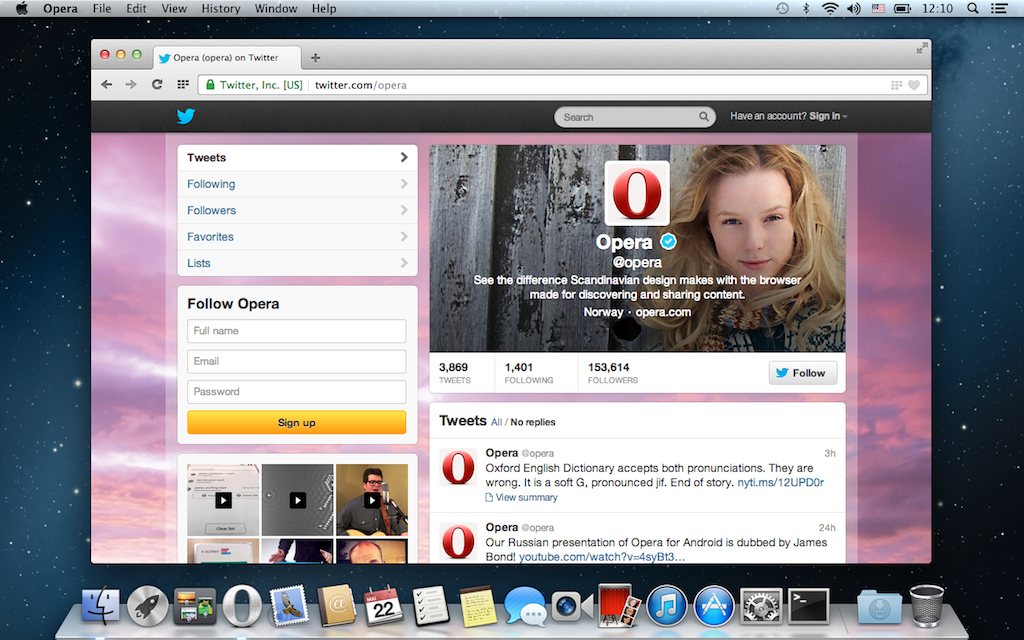Image resolution: width=1024 pixels, height=640 pixels.
Task: Click the Opera profile avatar logo
Action: click(637, 193)
